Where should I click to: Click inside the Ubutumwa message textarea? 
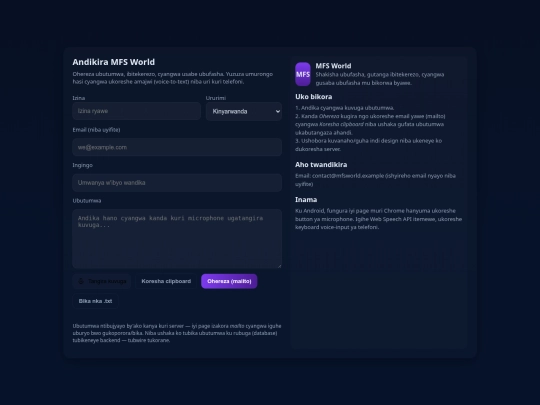point(177,239)
